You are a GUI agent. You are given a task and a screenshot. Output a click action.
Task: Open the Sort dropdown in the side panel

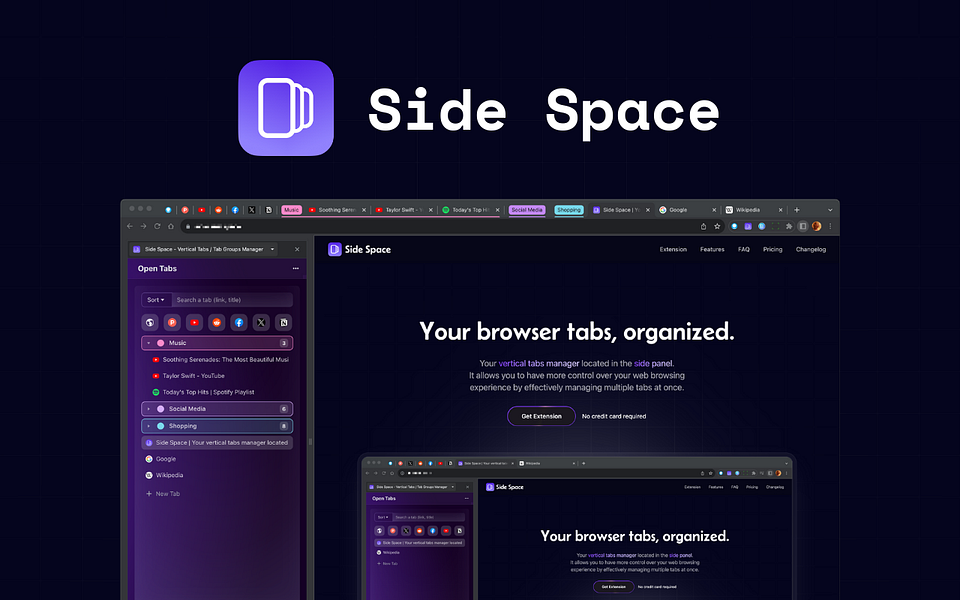pyautogui.click(x=155, y=299)
